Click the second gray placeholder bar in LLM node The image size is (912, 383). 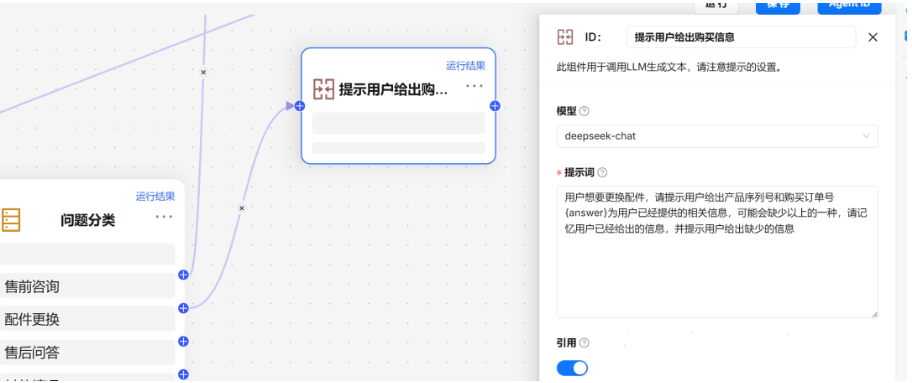[398, 148]
